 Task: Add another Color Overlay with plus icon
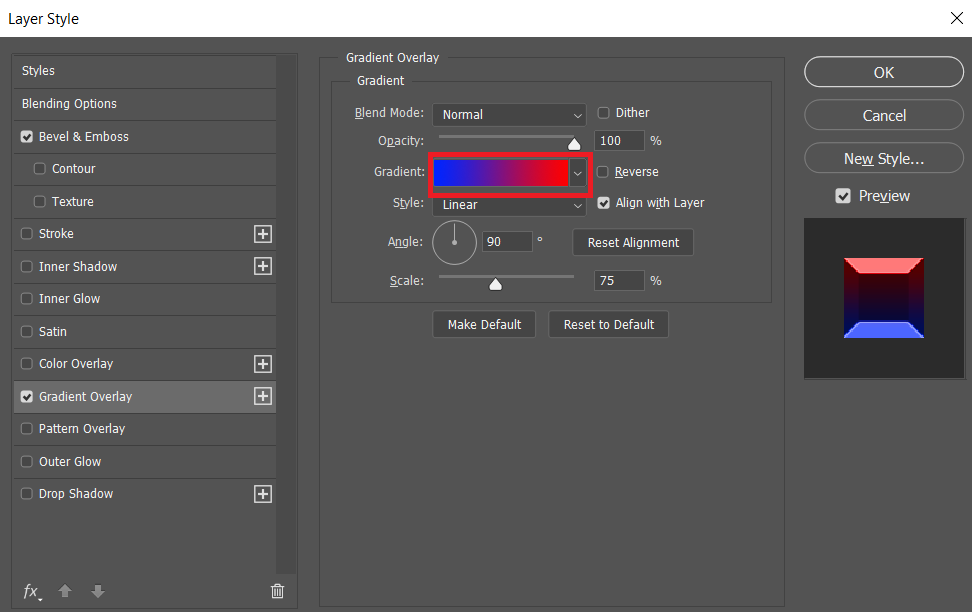click(x=263, y=364)
